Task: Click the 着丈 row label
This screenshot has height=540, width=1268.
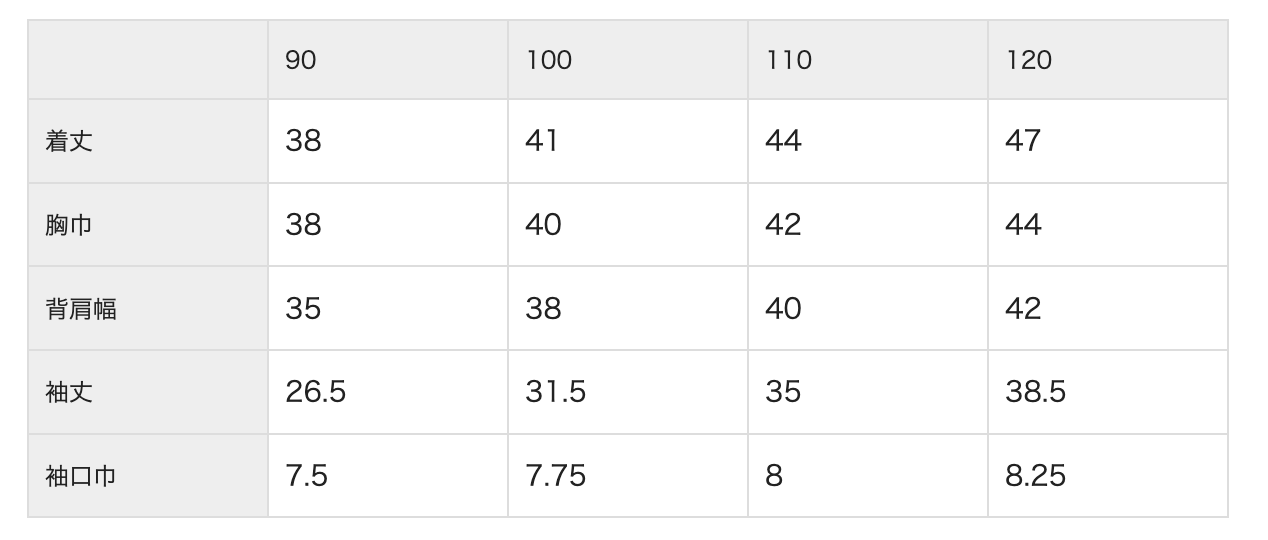Action: (x=69, y=141)
